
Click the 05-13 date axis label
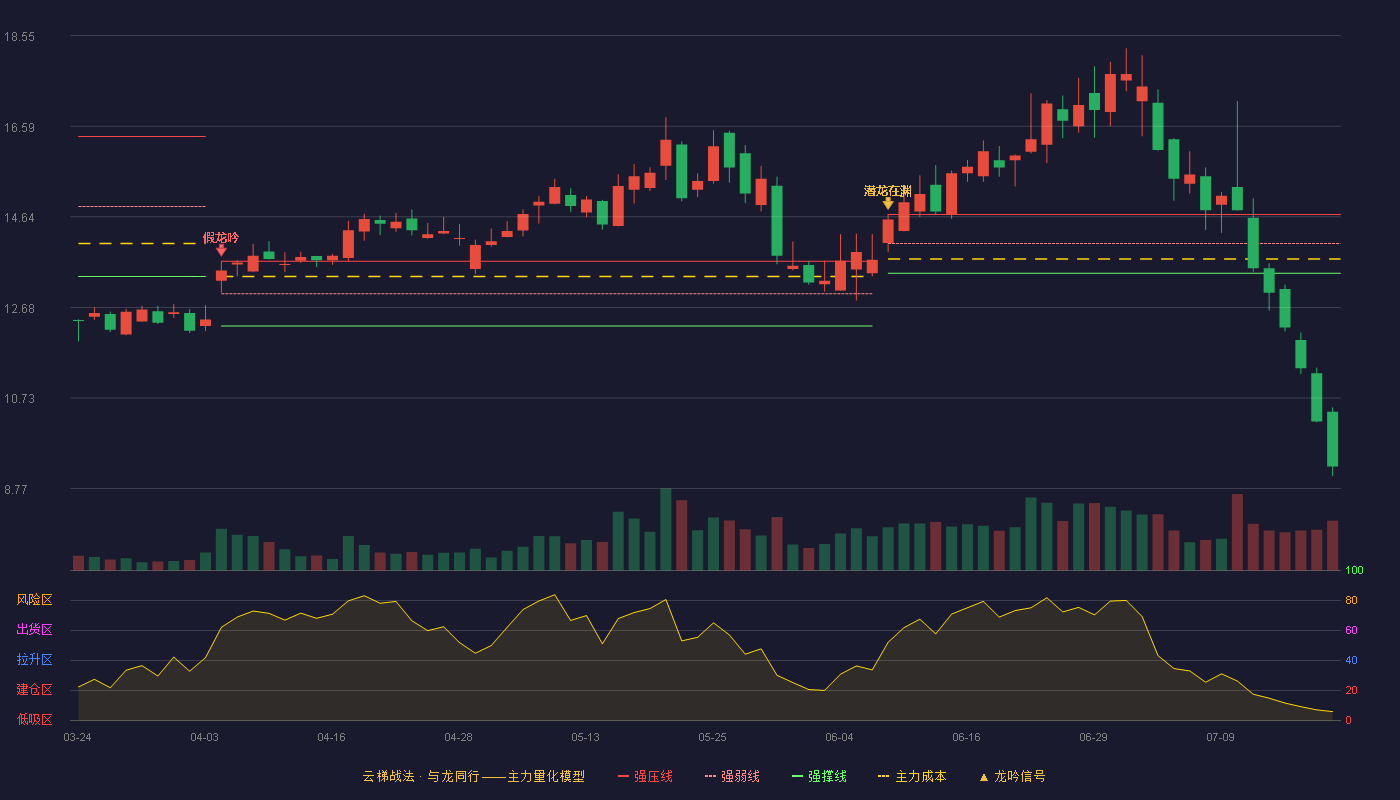pos(585,737)
